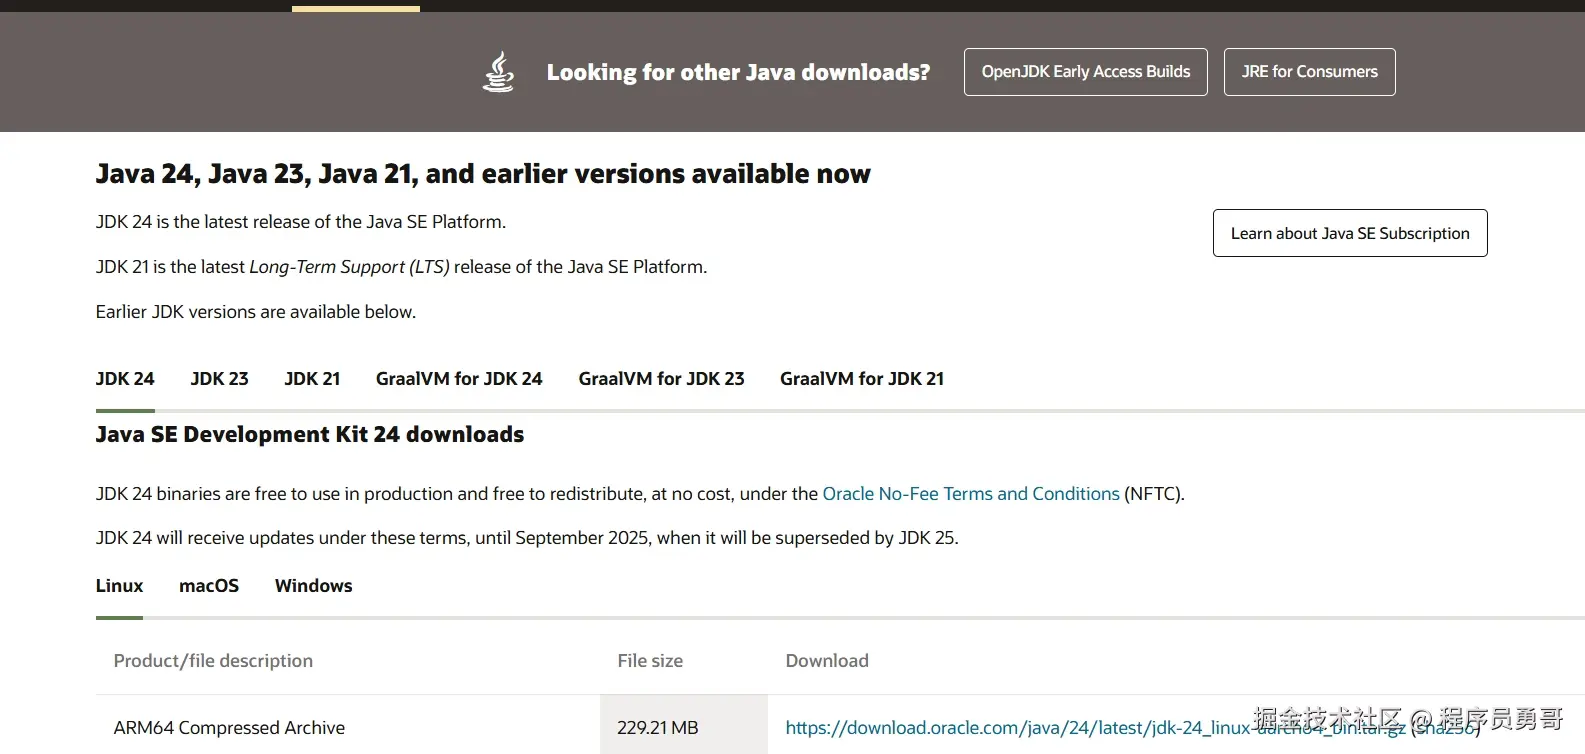
Task: Click 'Earlier JDK versions are available below' text
Action: click(256, 312)
